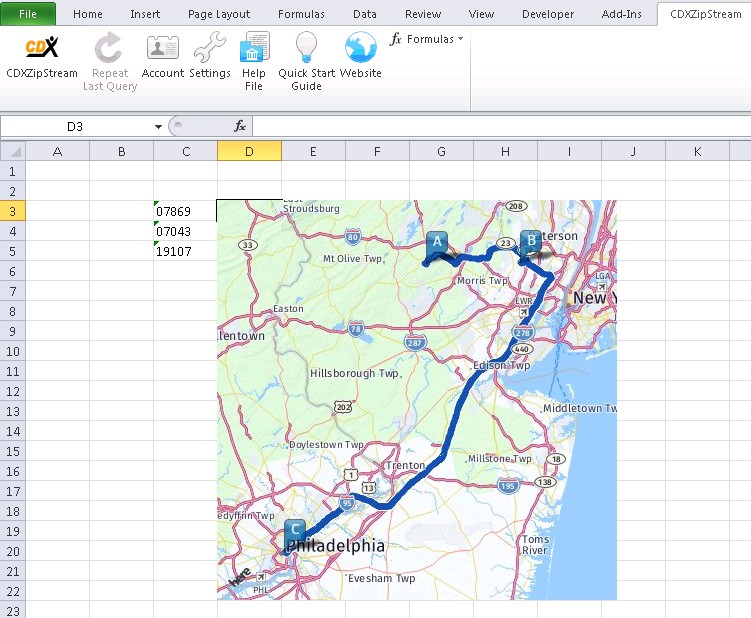Open the Developer tab
The image size is (751, 618).
tap(548, 14)
